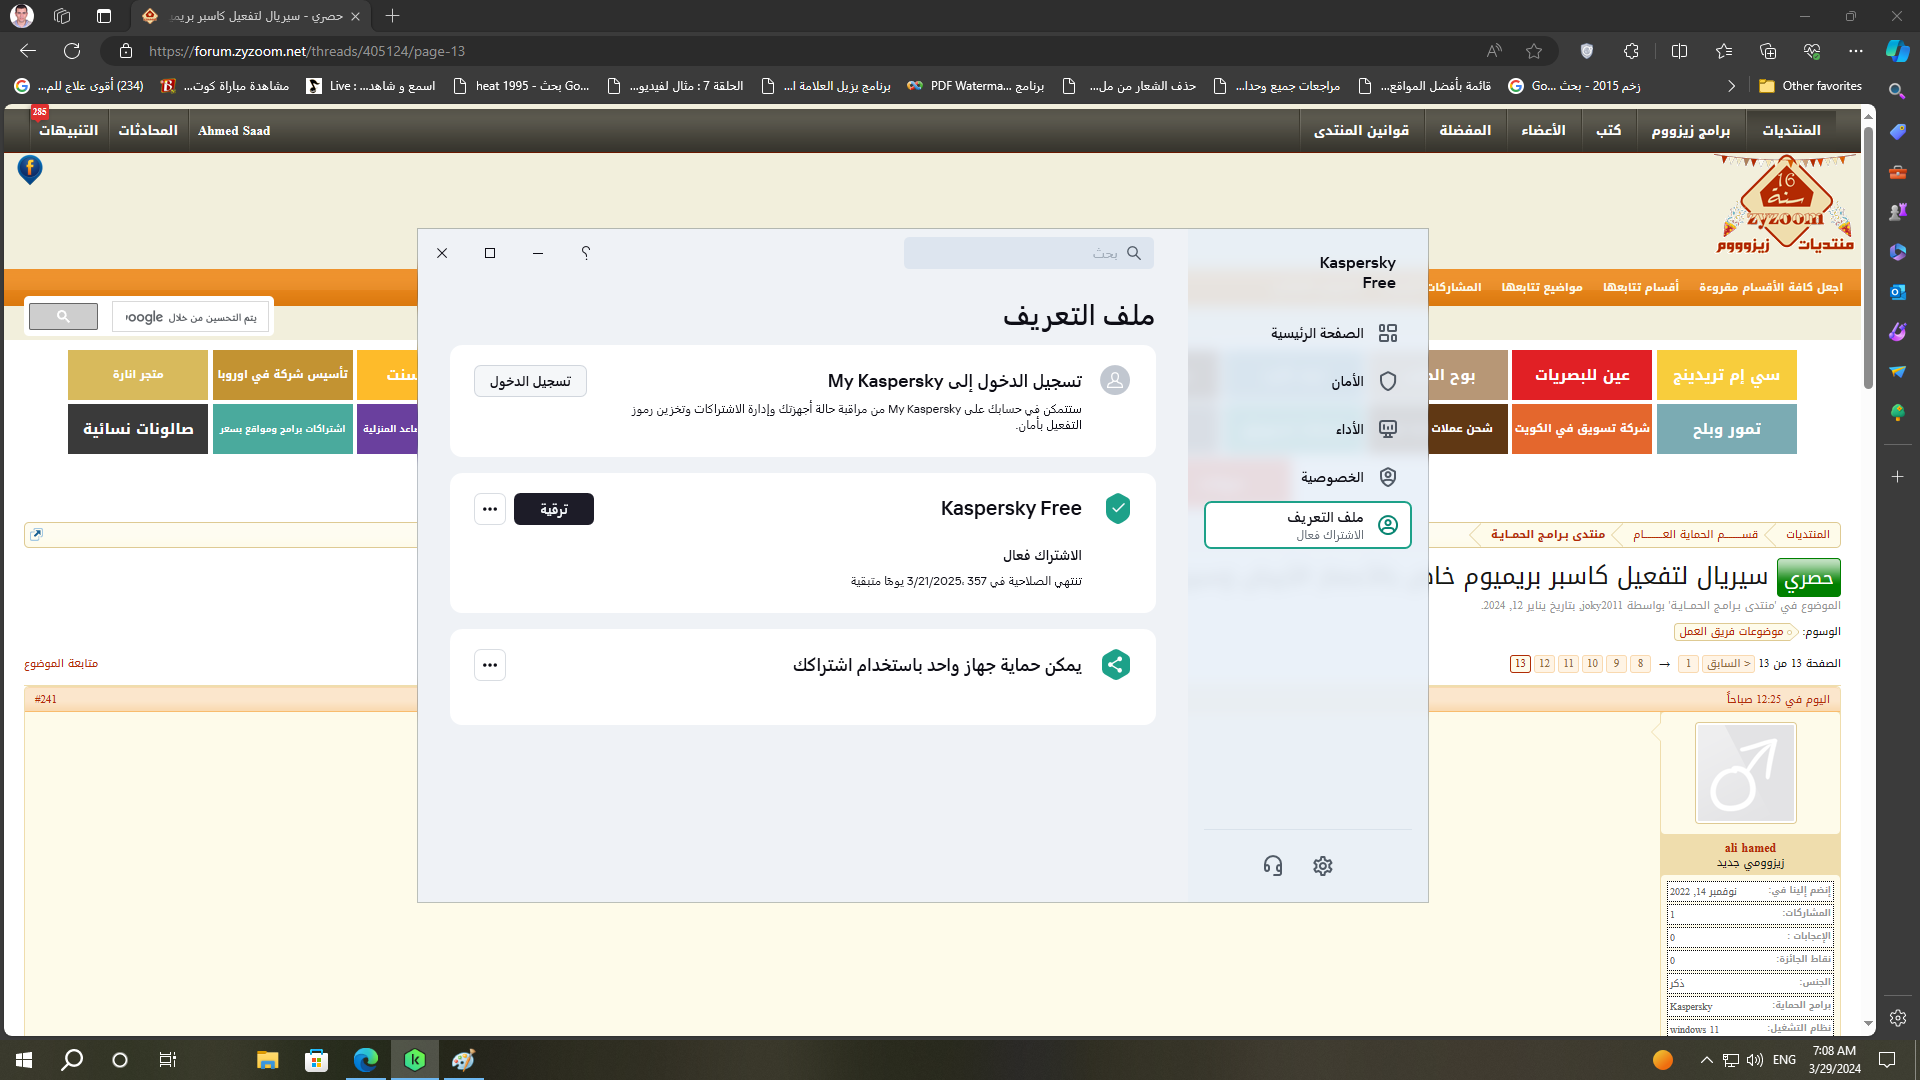The height and width of the screenshot is (1080, 1920).
Task: Open more options for device protection card
Action: (x=490, y=665)
